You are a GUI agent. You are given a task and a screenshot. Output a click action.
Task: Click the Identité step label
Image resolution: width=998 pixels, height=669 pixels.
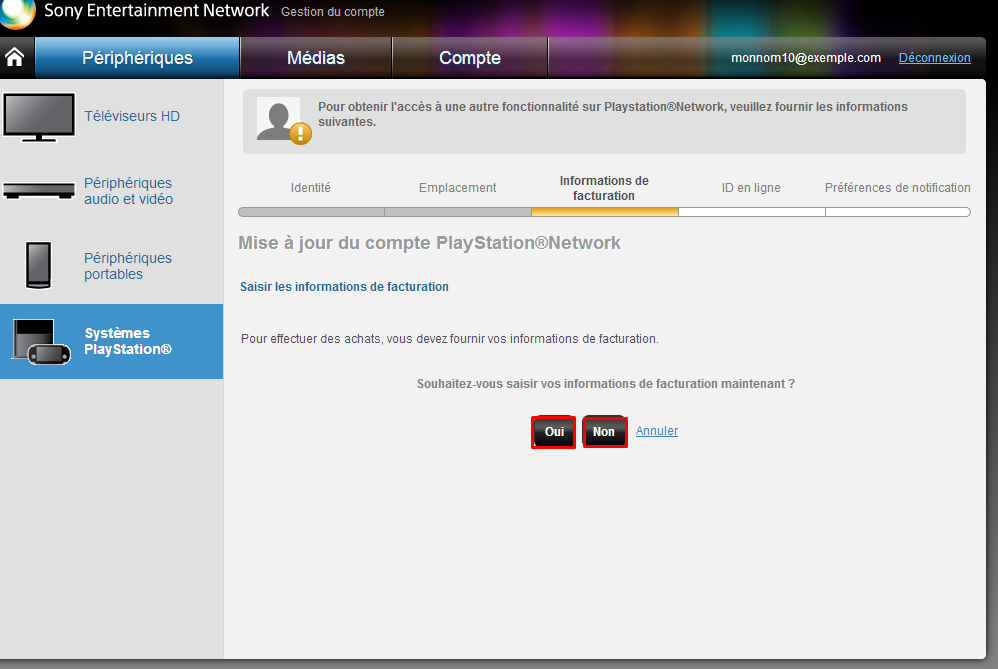coord(311,188)
